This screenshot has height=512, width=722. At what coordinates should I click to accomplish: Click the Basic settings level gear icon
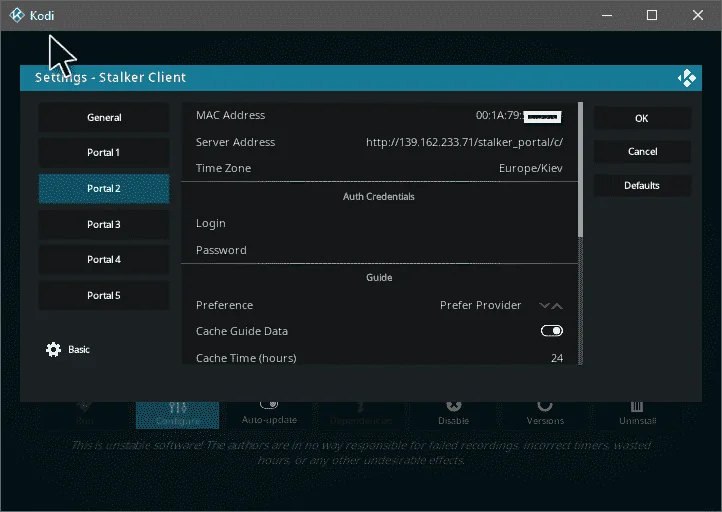pos(53,349)
